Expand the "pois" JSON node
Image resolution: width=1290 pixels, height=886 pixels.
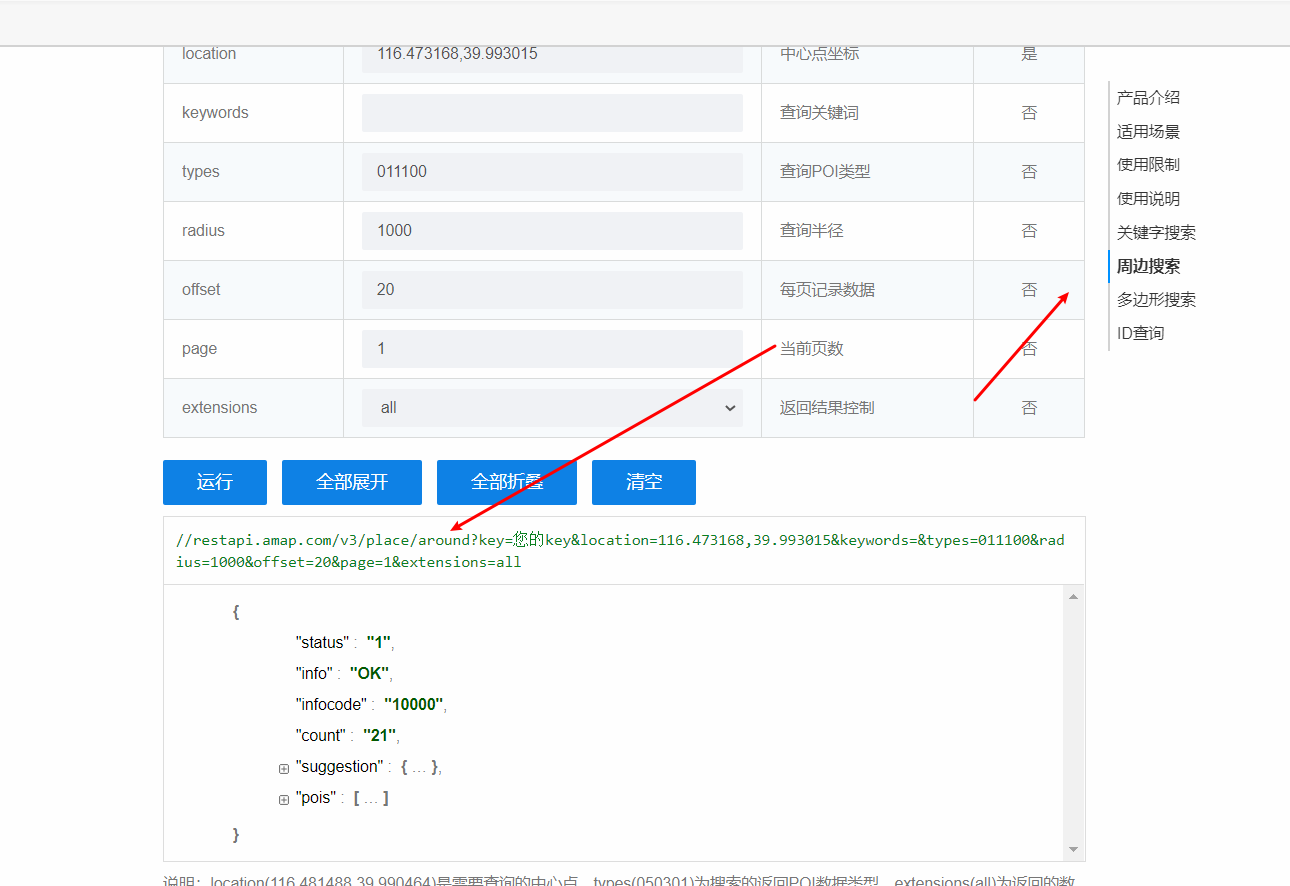[x=284, y=799]
